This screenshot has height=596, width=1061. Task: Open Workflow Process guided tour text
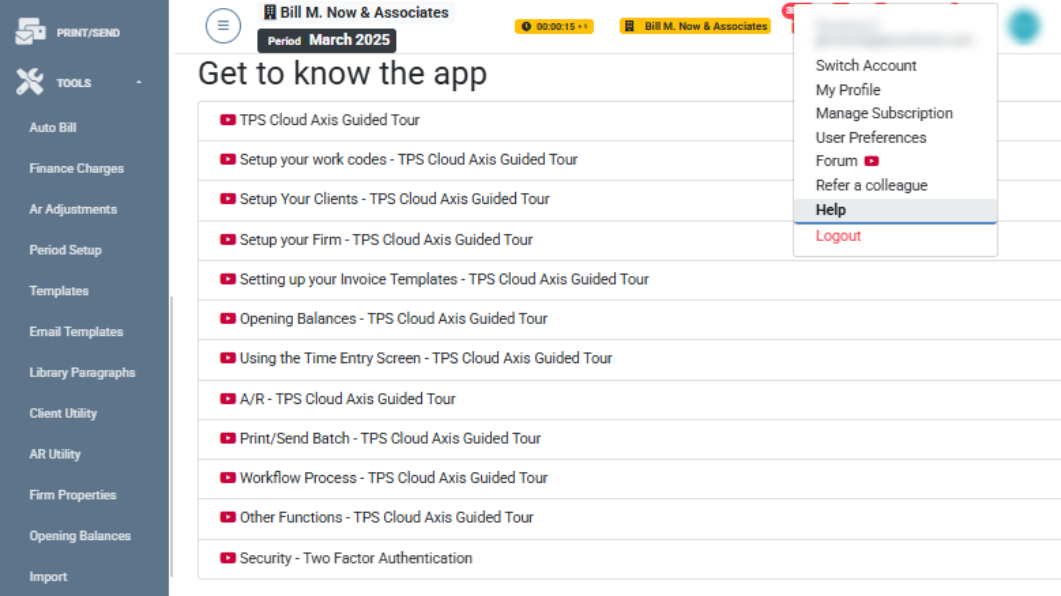point(393,478)
